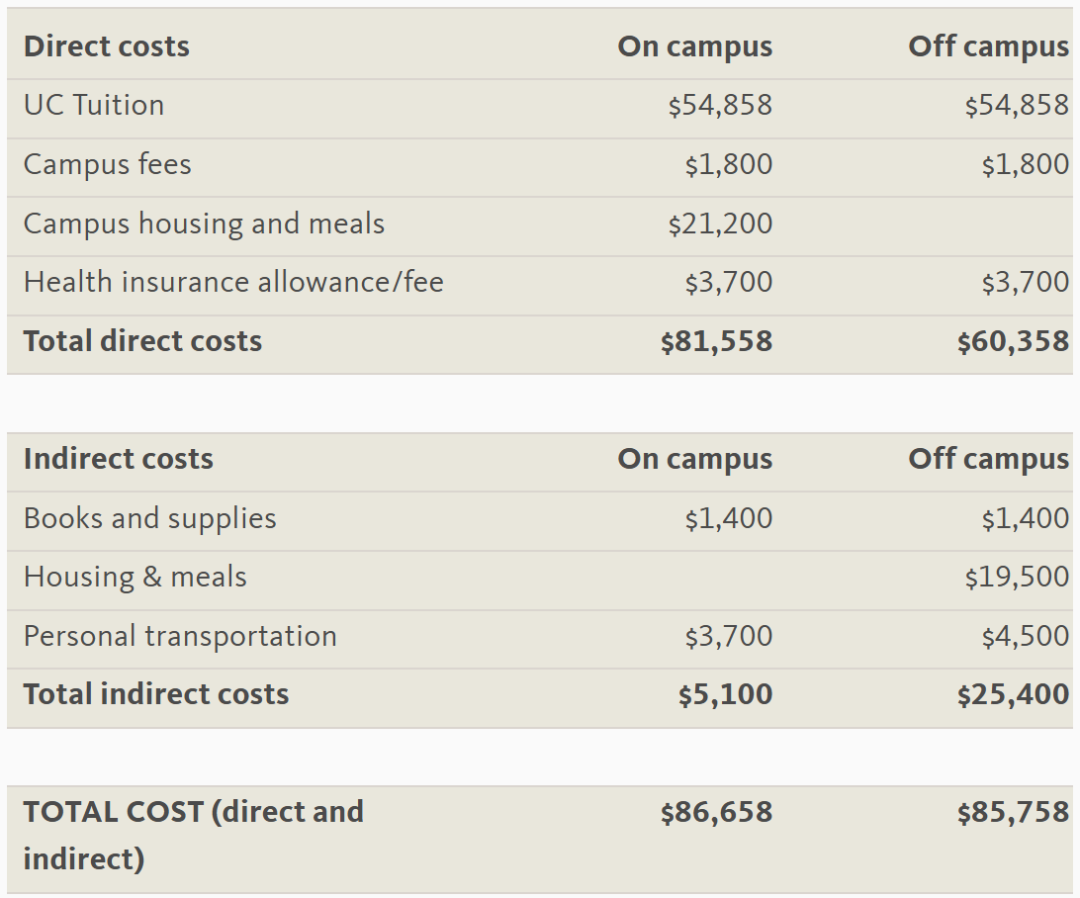The image size is (1080, 898).
Task: Select the off-campus Campus fees amount
Action: pyautogui.click(x=1024, y=164)
